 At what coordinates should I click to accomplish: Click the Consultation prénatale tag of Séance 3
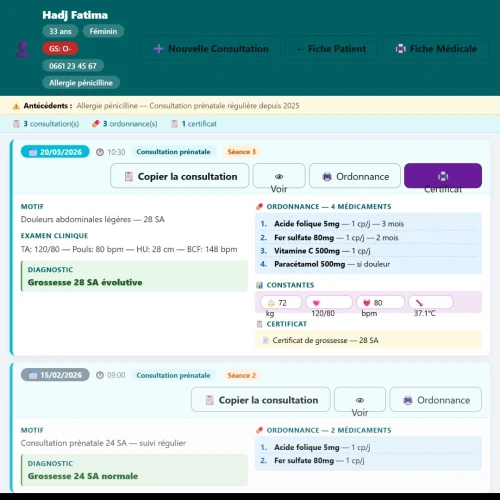click(173, 152)
